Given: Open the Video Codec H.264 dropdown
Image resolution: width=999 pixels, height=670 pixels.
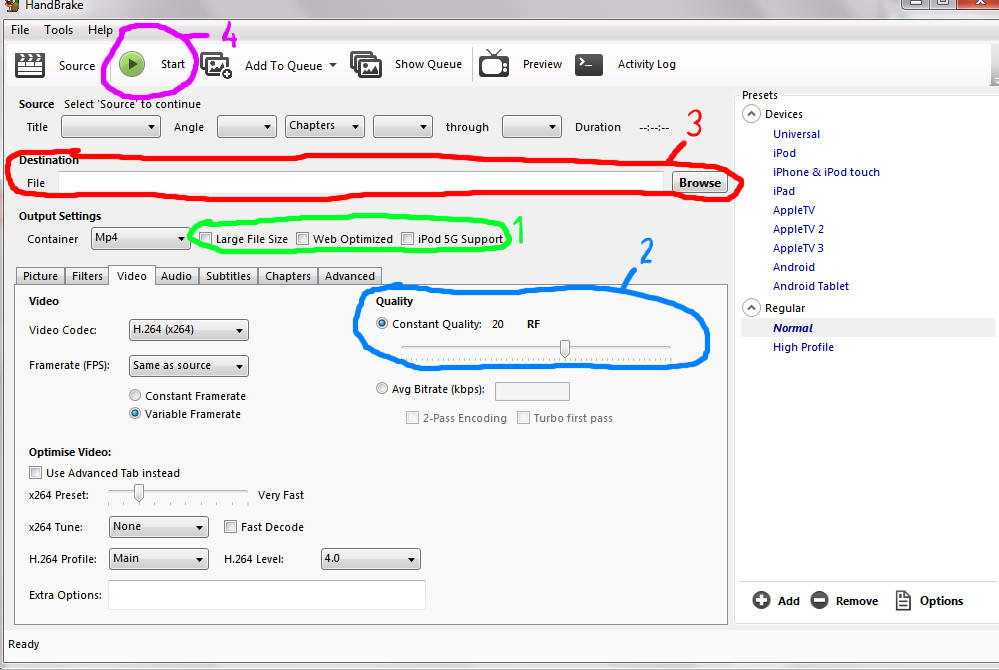Looking at the screenshot, I should pos(189,330).
